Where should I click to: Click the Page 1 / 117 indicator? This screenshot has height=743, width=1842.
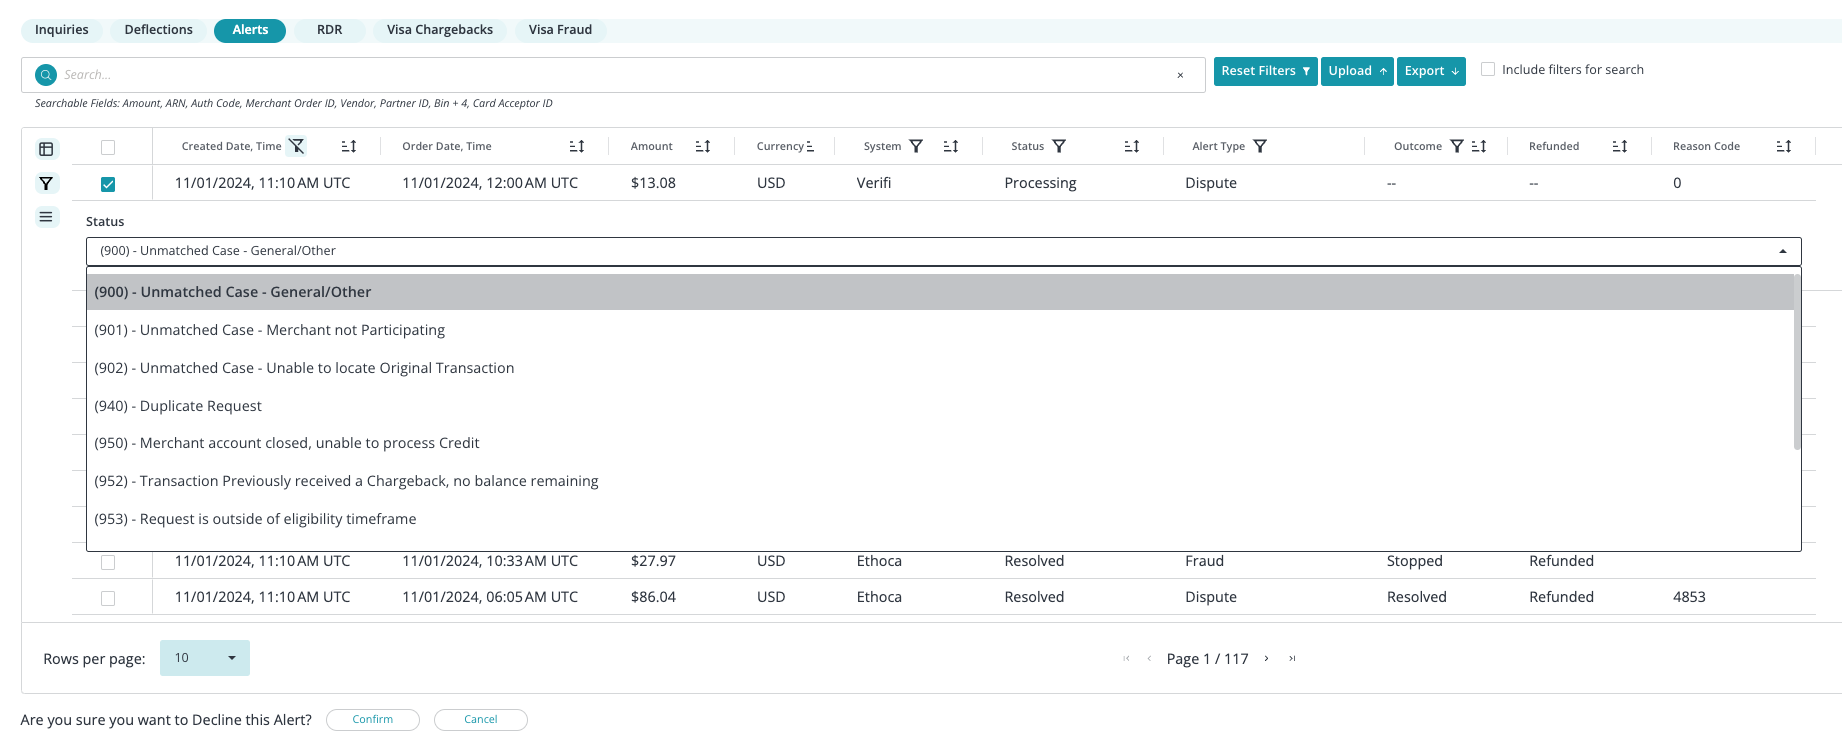(1207, 659)
